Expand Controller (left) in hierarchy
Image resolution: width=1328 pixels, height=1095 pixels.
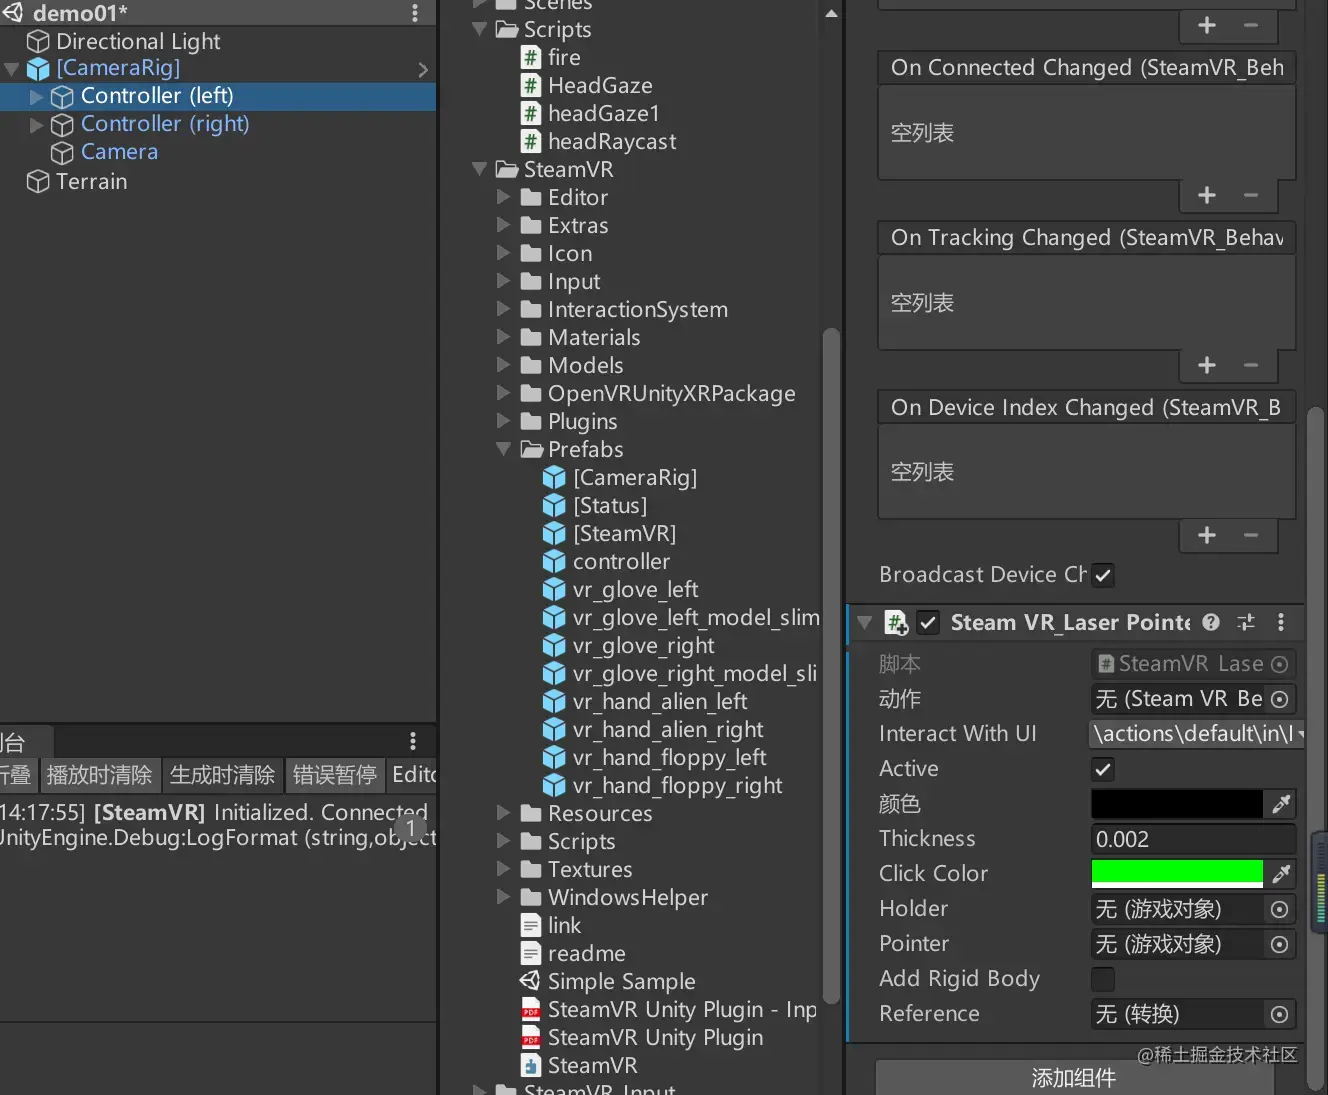pos(36,97)
